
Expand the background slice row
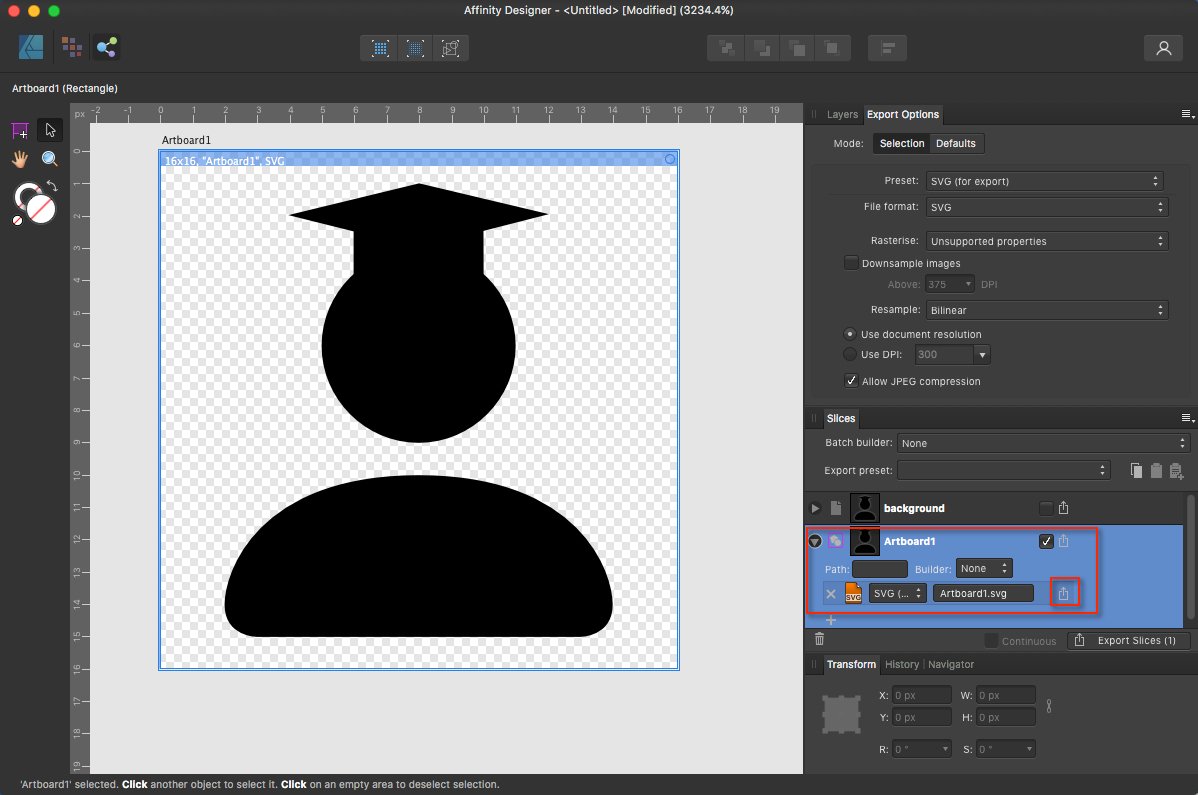[x=815, y=508]
